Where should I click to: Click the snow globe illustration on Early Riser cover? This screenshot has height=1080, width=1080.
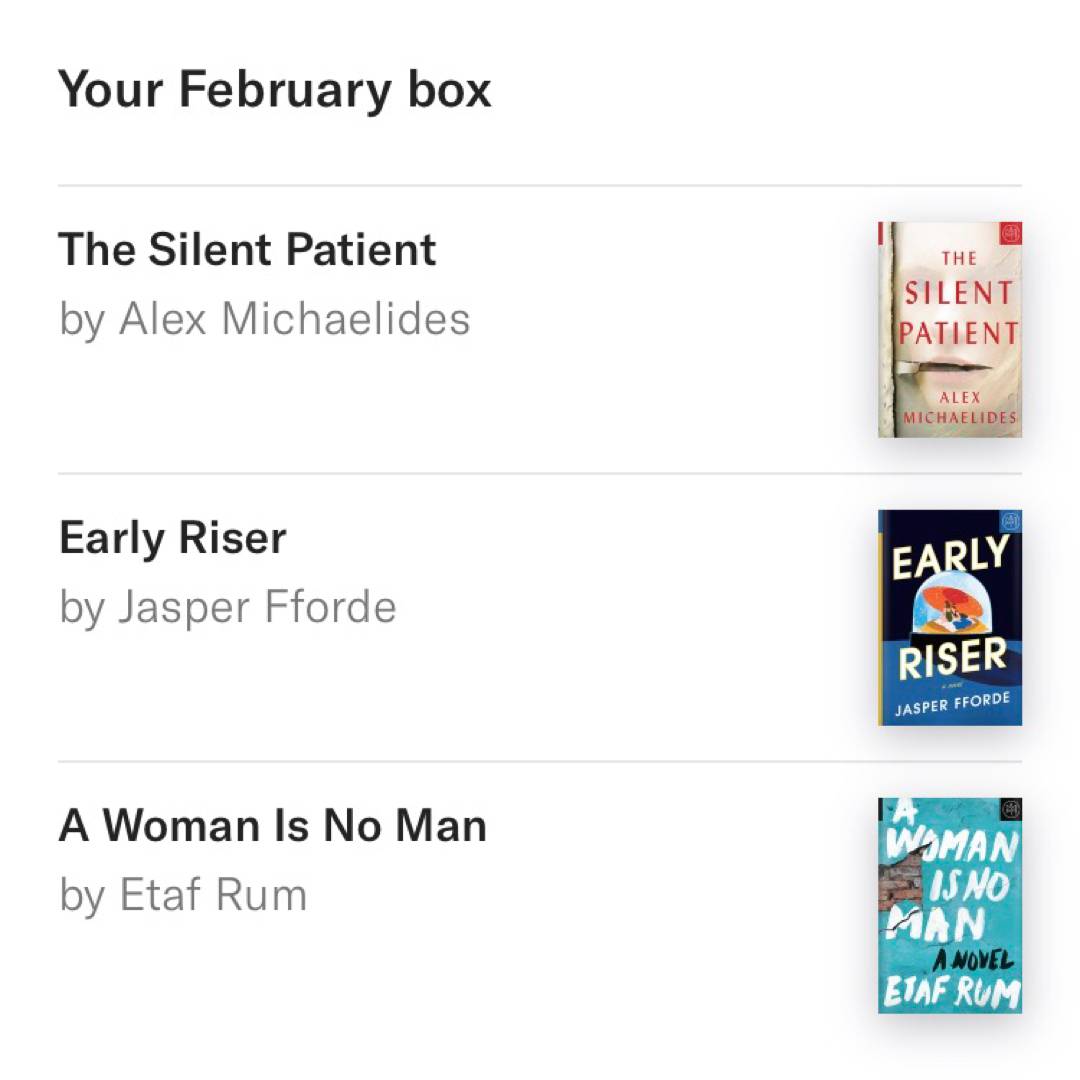(950, 606)
